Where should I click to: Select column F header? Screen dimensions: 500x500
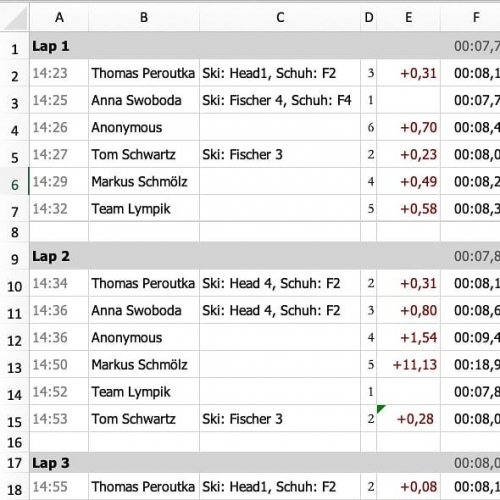[x=470, y=17]
